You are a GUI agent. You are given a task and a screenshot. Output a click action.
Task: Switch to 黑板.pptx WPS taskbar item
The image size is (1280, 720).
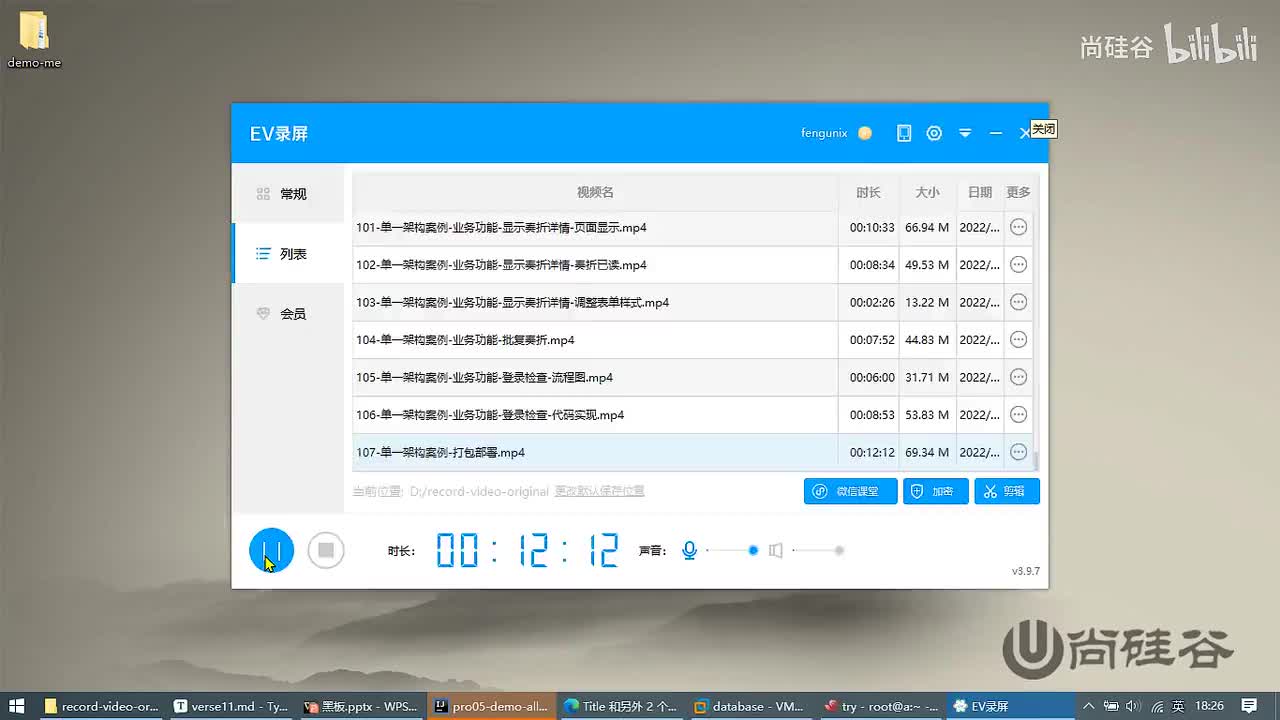click(x=361, y=706)
